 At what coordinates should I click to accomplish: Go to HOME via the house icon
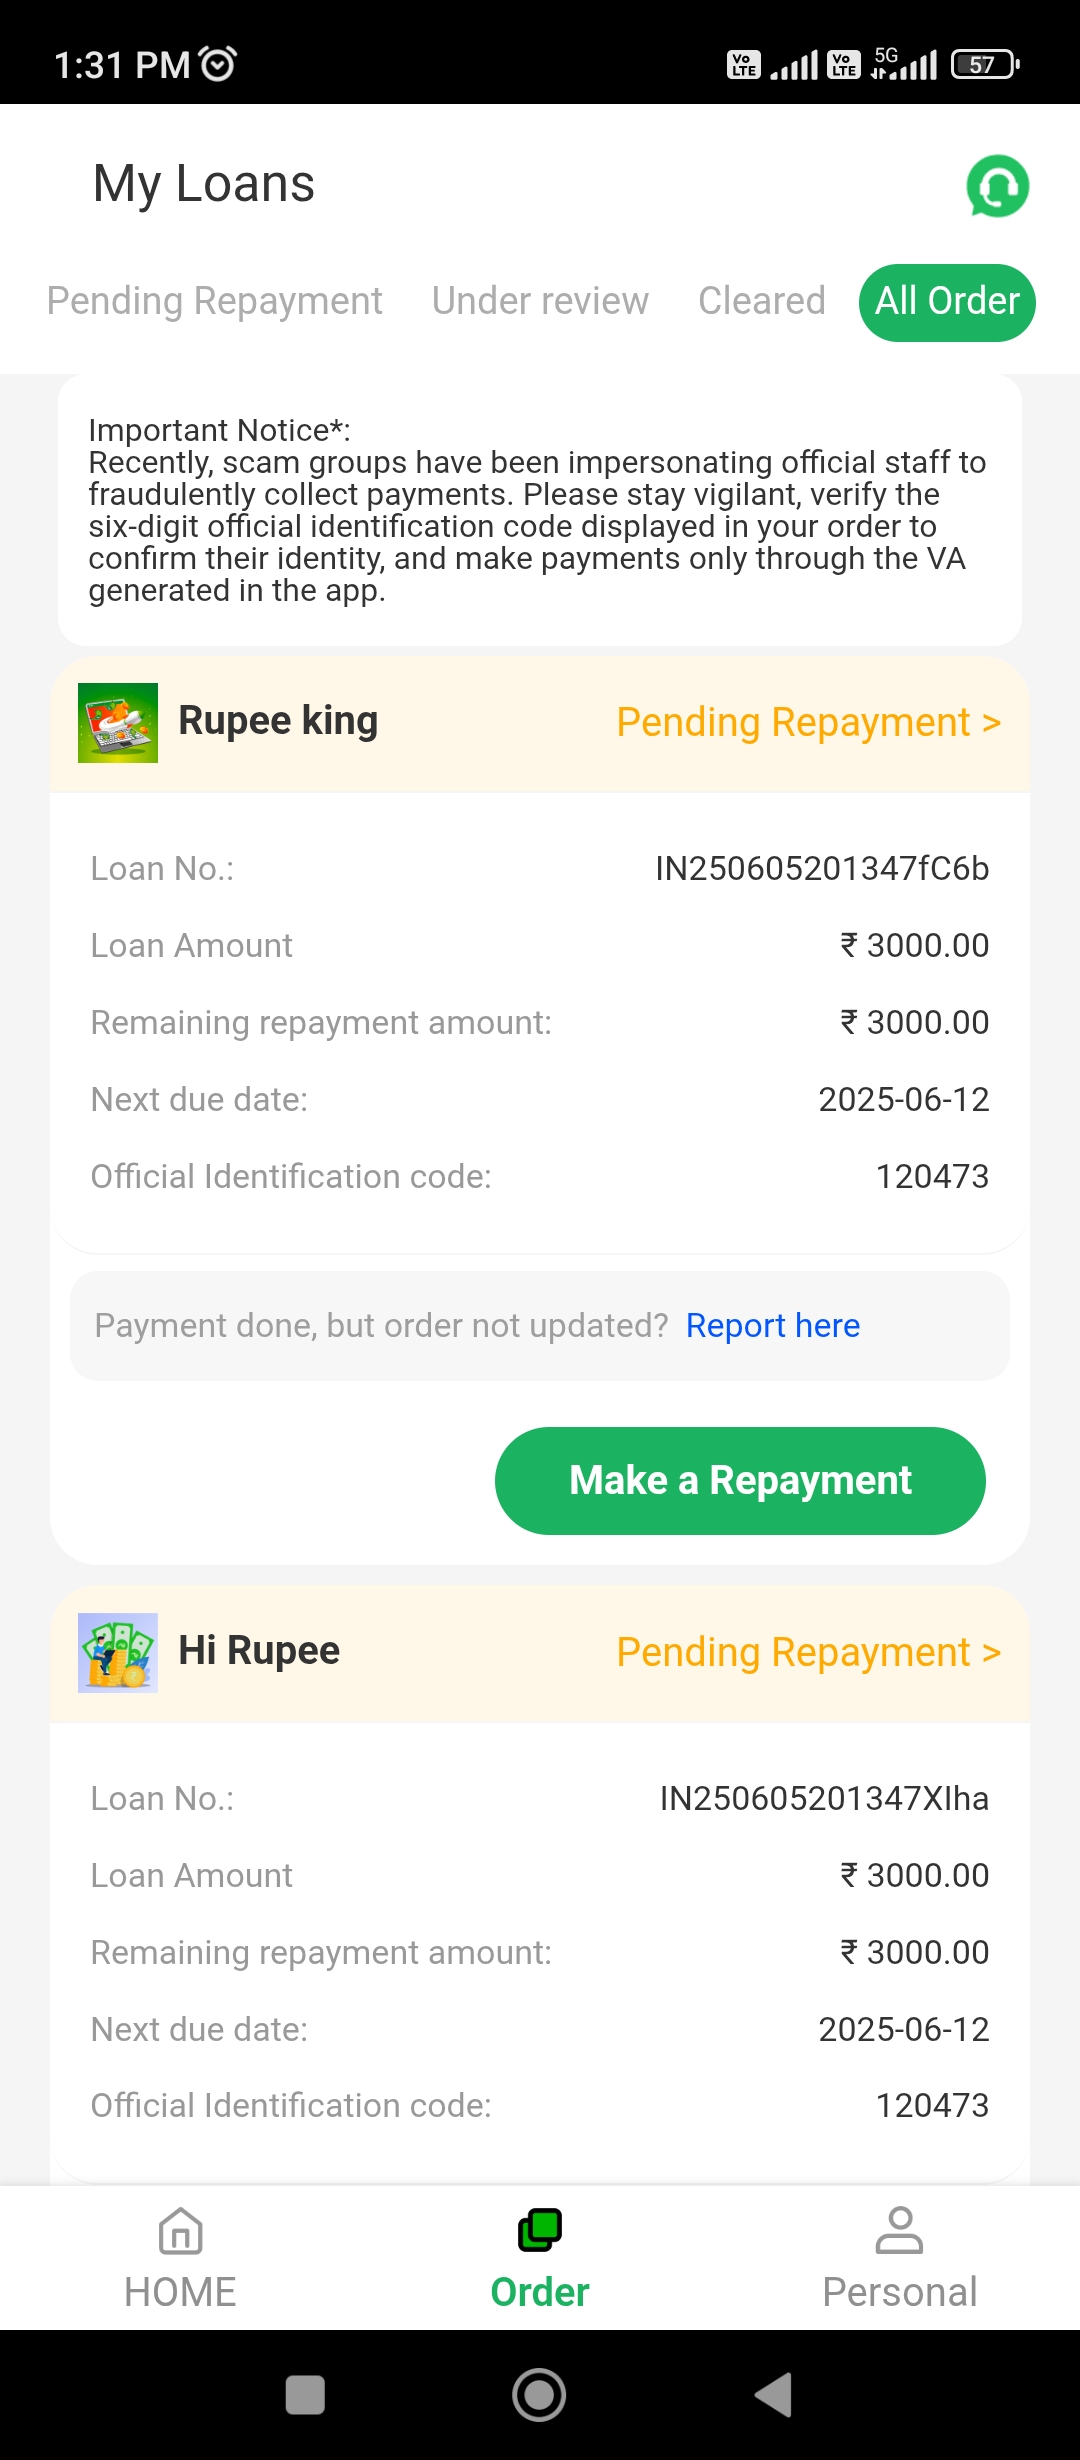pos(180,2232)
